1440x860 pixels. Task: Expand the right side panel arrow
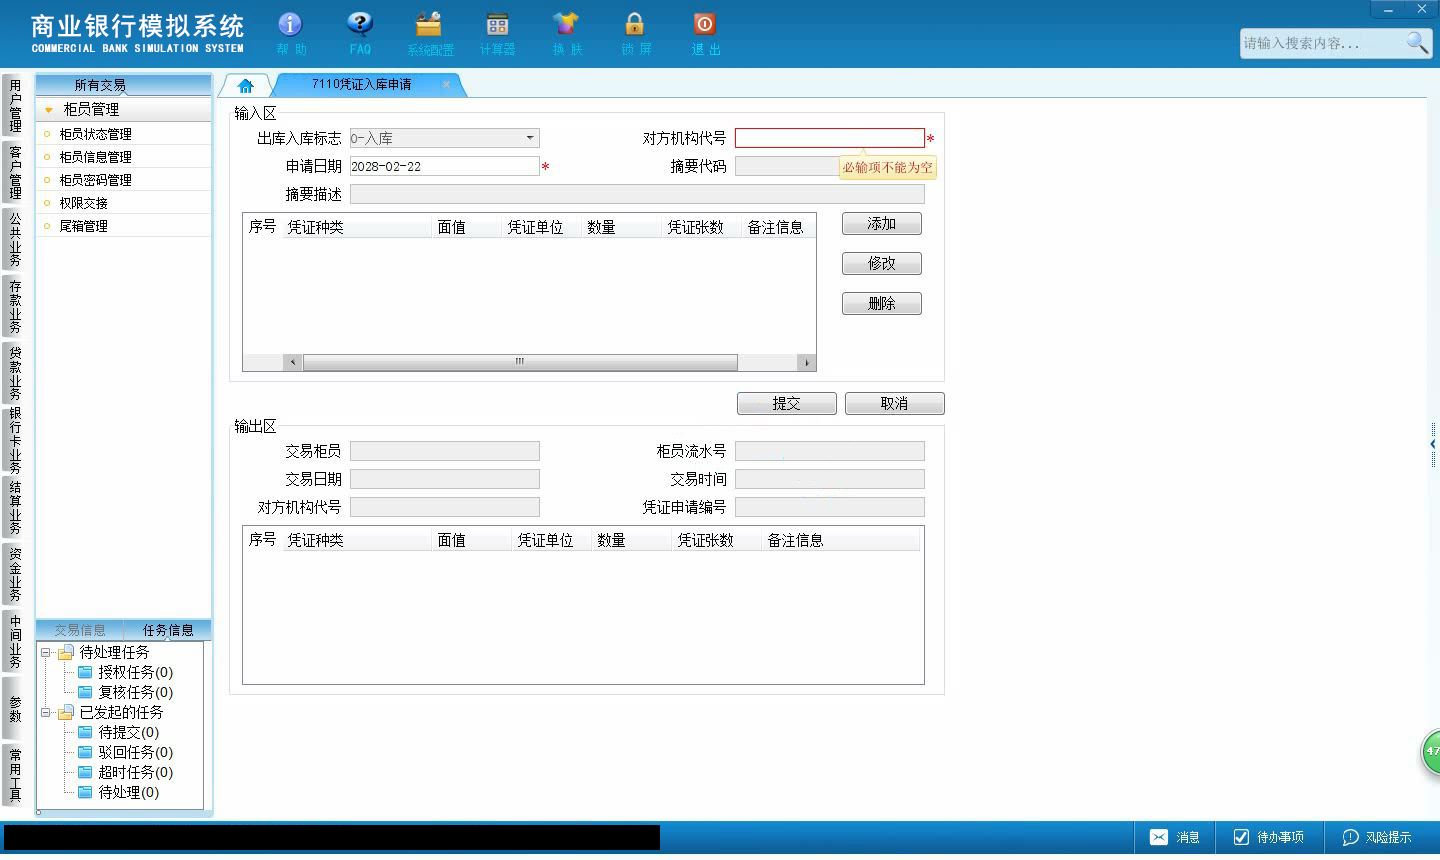click(1433, 444)
